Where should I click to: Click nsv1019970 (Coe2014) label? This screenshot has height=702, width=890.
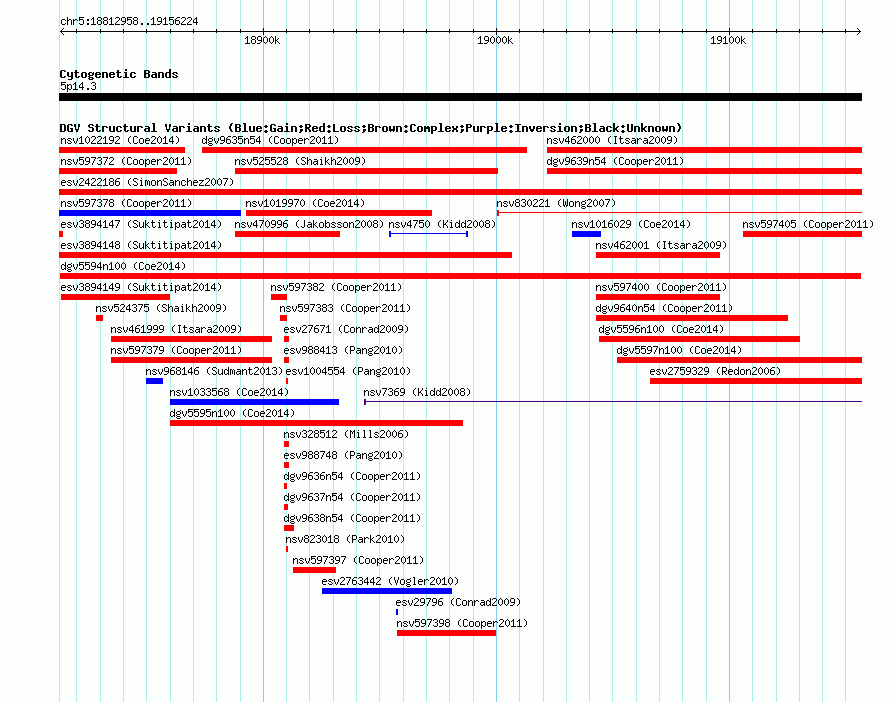pyautogui.click(x=305, y=203)
